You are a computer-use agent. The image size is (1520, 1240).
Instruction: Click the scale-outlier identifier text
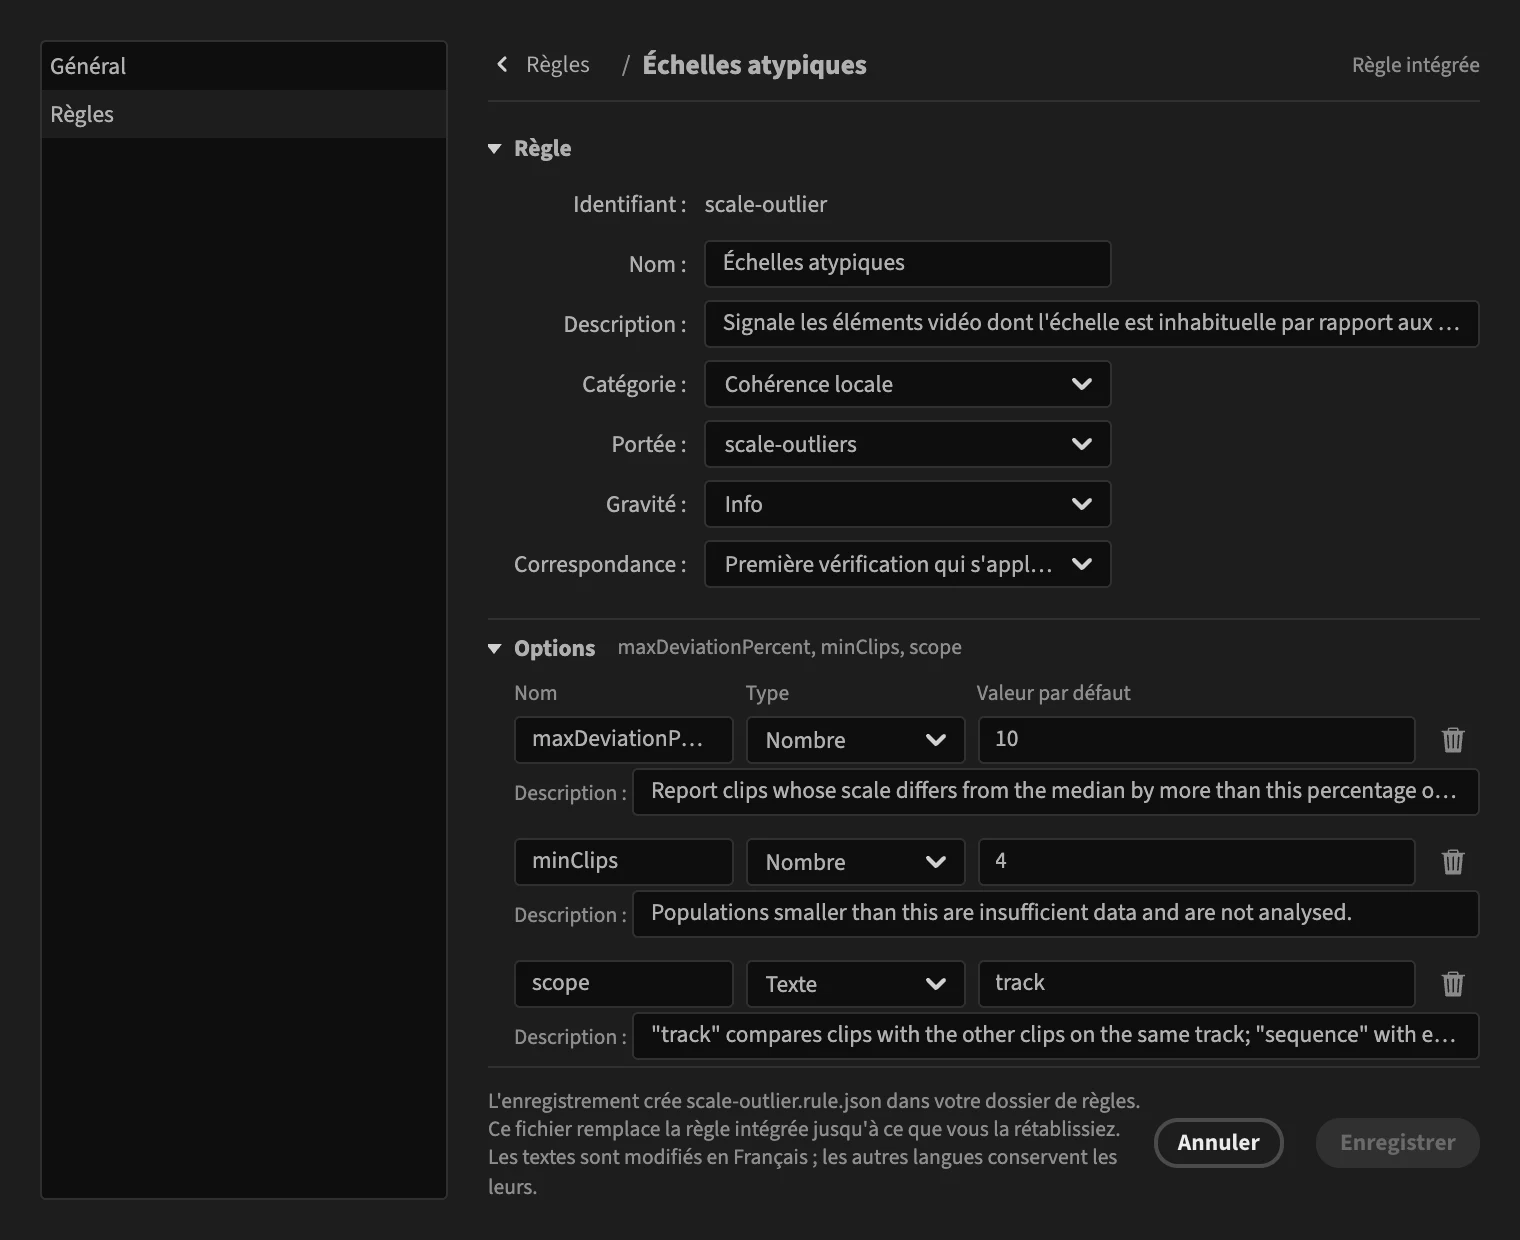[766, 205]
